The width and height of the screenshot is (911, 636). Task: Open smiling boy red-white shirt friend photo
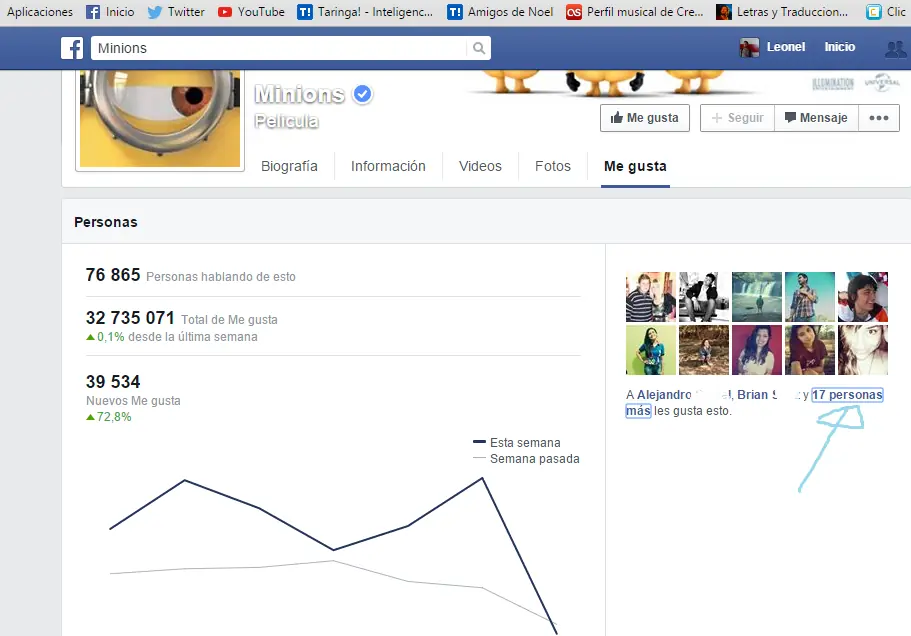862,297
